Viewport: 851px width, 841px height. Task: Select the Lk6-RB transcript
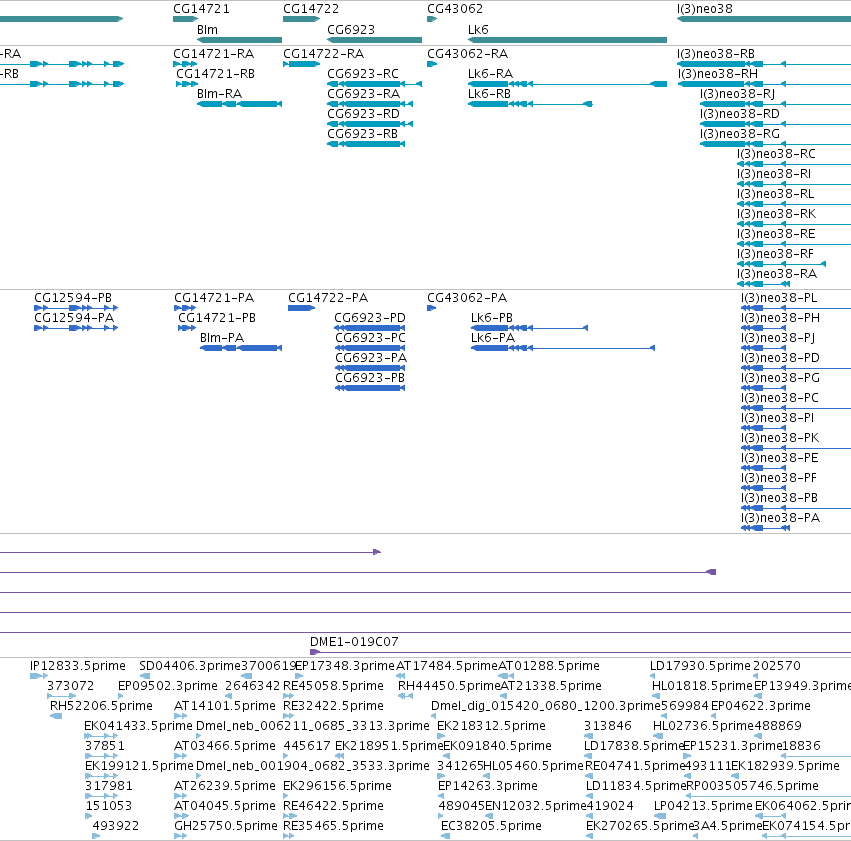coord(489,94)
